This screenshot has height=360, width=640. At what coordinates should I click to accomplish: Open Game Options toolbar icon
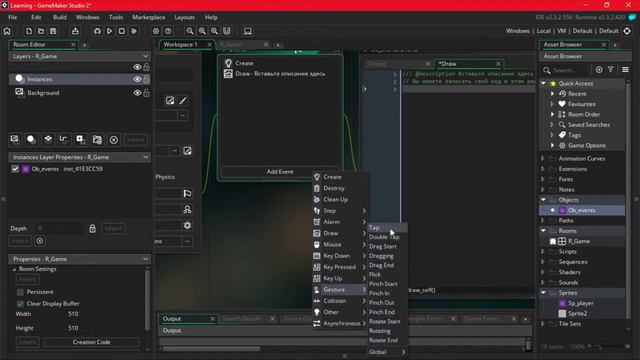156,31
